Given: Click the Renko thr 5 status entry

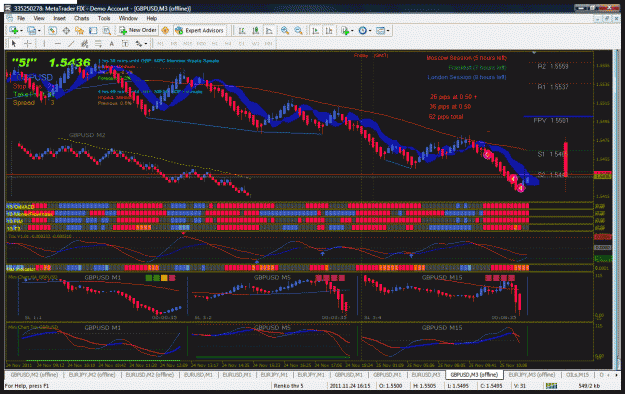Looking at the screenshot, I should pyautogui.click(x=289, y=386).
